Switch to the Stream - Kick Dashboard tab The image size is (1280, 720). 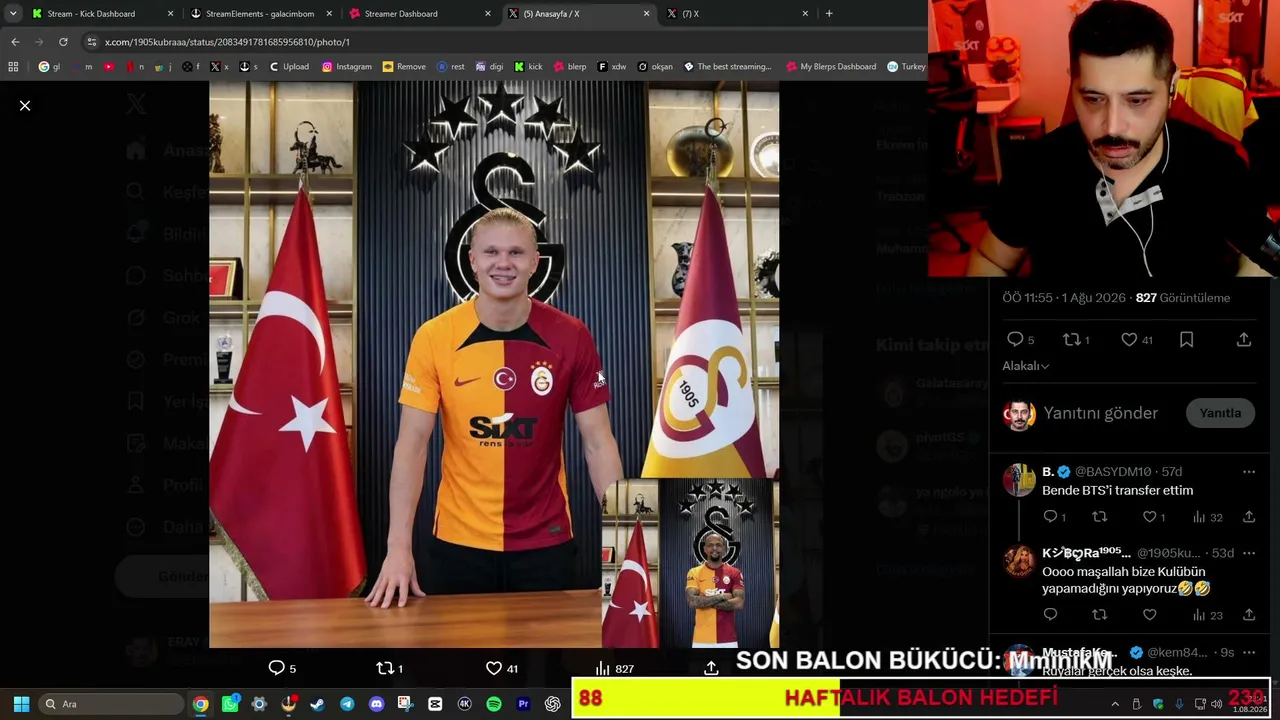pyautogui.click(x=103, y=14)
